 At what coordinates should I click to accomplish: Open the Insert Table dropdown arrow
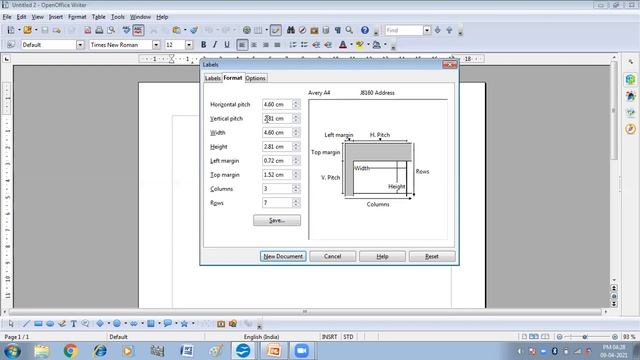(x=267, y=30)
